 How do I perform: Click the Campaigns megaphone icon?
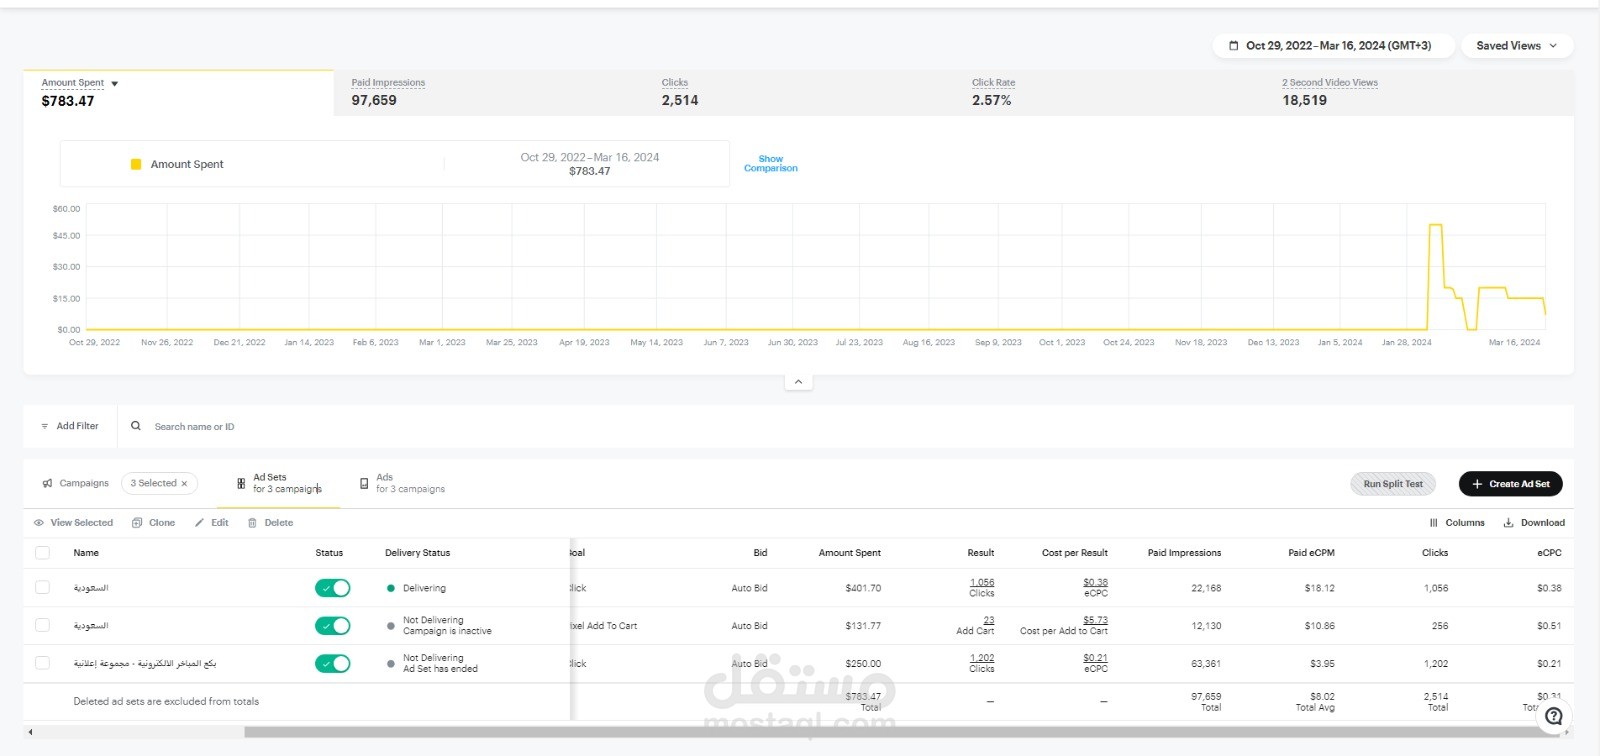click(47, 483)
